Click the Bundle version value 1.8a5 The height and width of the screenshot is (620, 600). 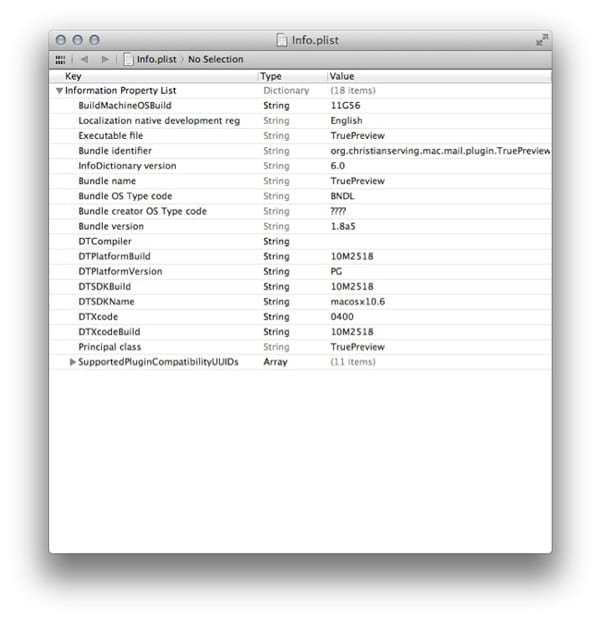click(x=345, y=226)
